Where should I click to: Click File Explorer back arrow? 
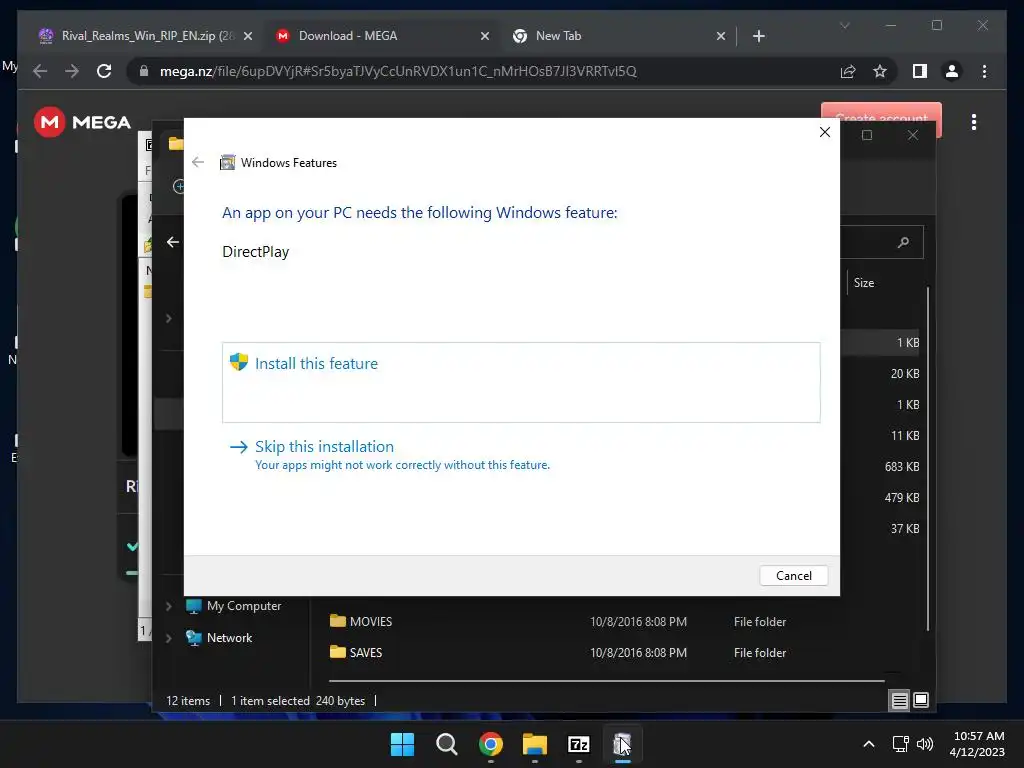click(x=172, y=242)
